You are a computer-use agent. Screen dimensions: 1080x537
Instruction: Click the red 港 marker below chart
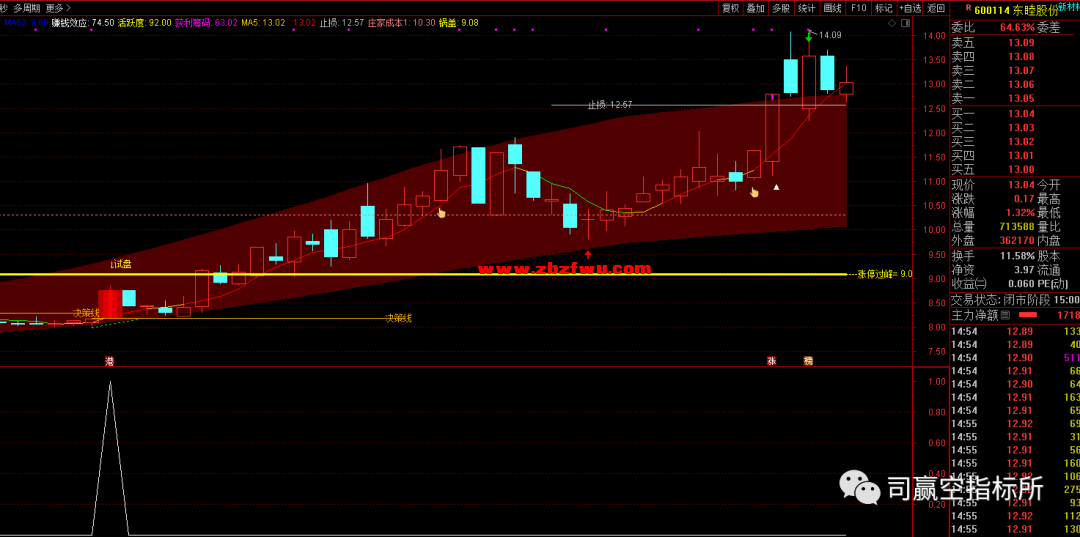110,361
